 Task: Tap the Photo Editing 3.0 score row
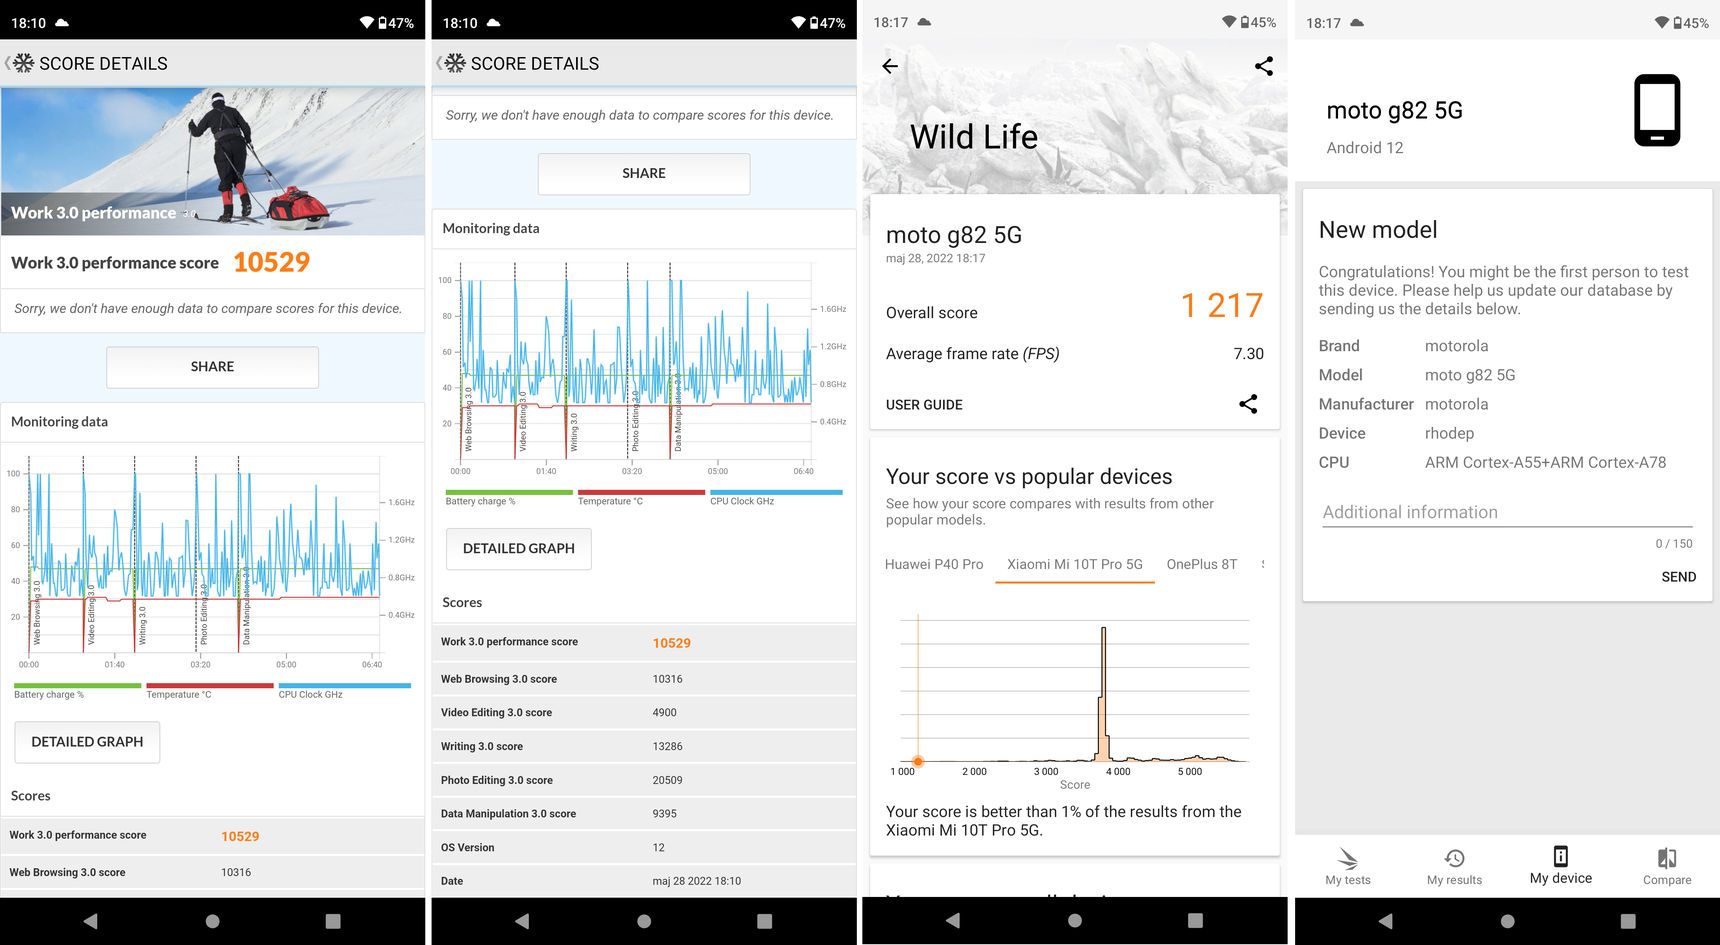[644, 780]
